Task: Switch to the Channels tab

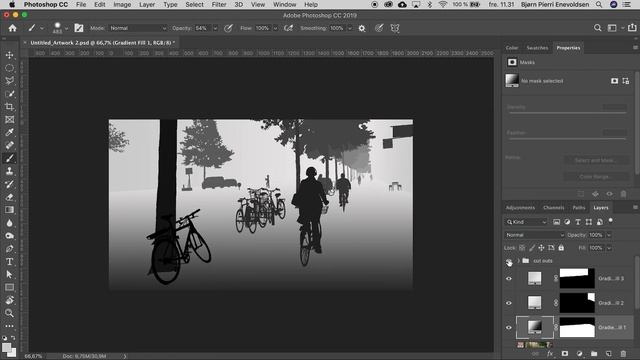Action: (553, 208)
